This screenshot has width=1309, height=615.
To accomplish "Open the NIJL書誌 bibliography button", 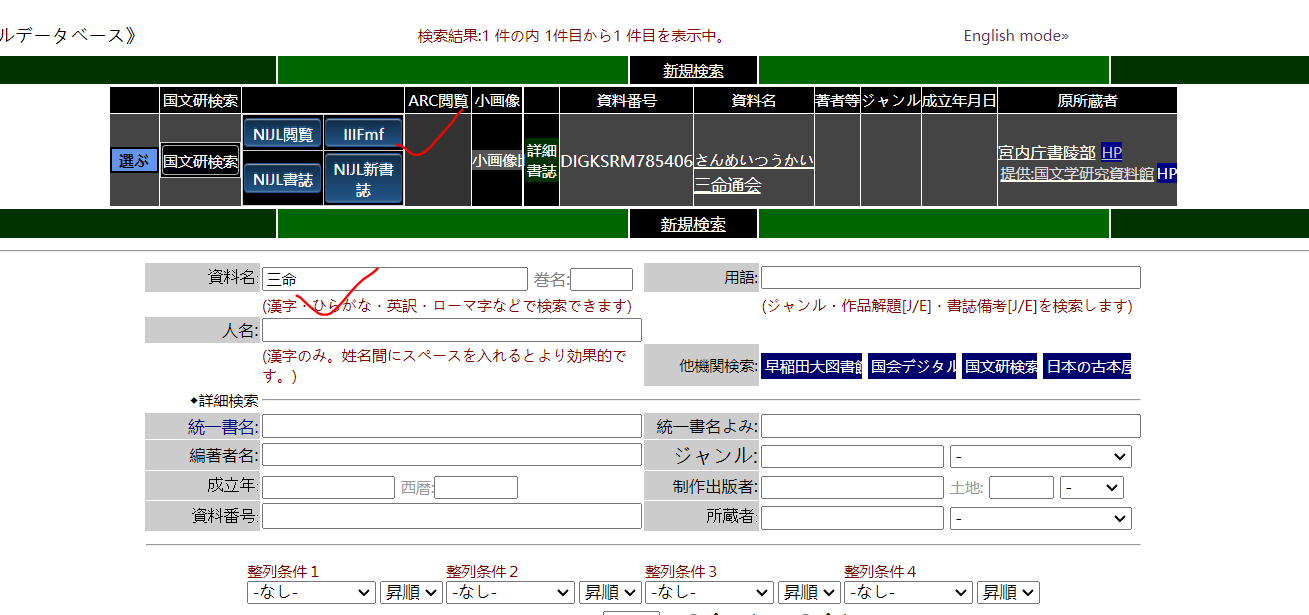I will [282, 180].
